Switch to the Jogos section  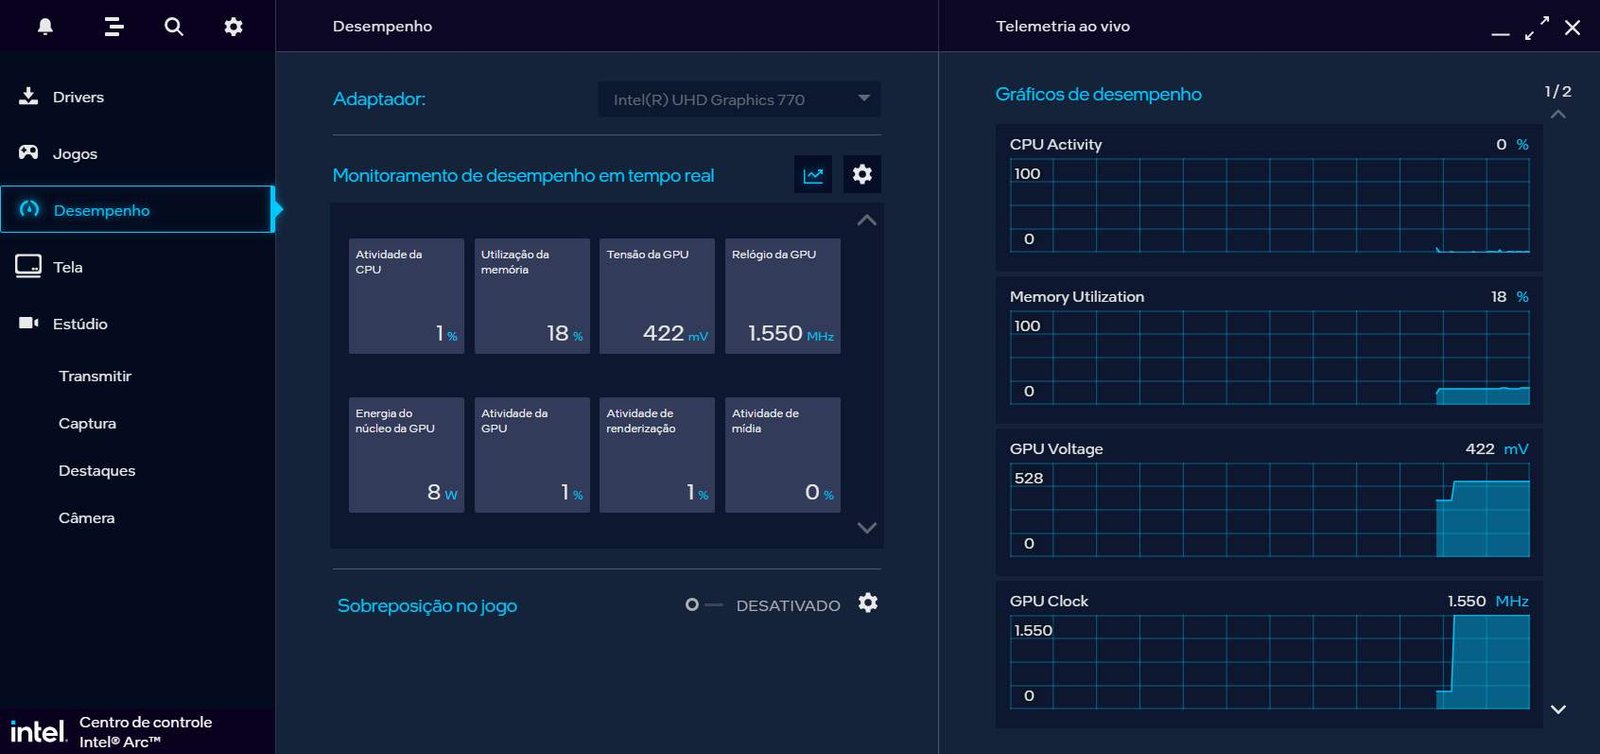(75, 154)
